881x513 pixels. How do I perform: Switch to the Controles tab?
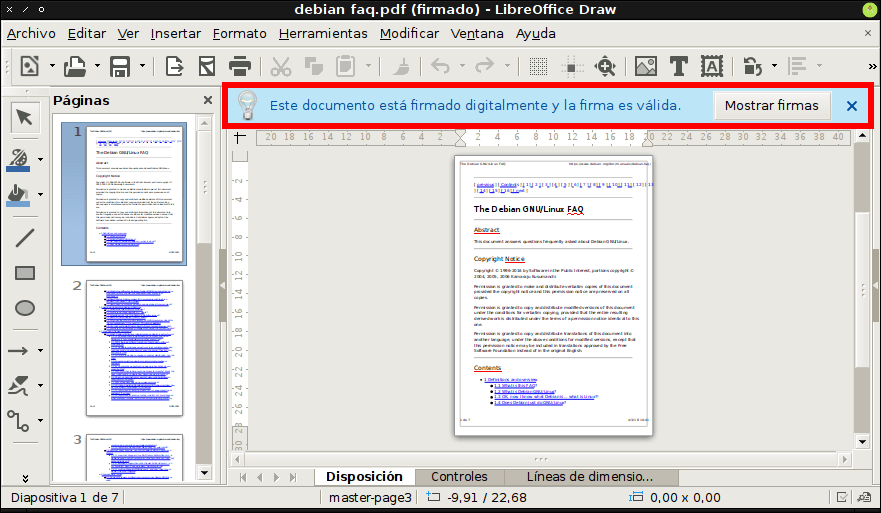[459, 476]
